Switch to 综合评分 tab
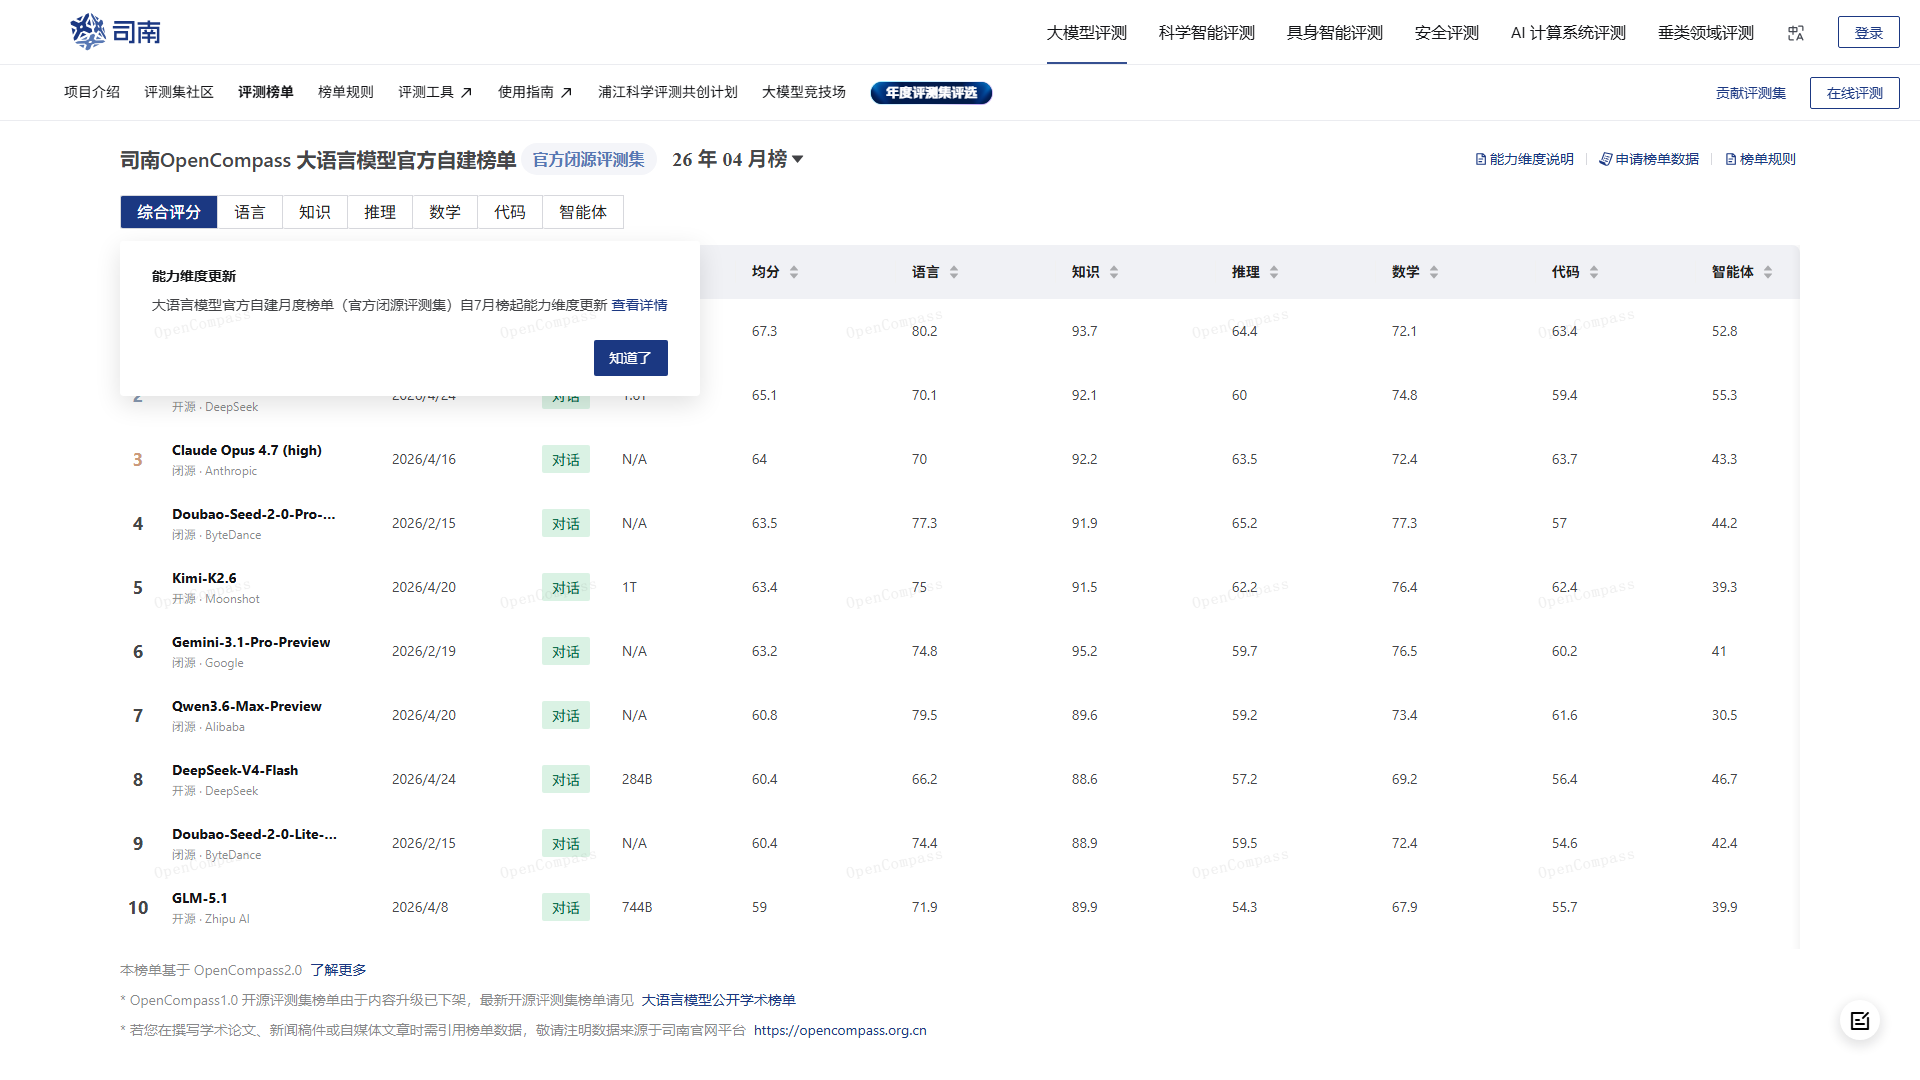The height and width of the screenshot is (1080, 1920). tap(169, 212)
